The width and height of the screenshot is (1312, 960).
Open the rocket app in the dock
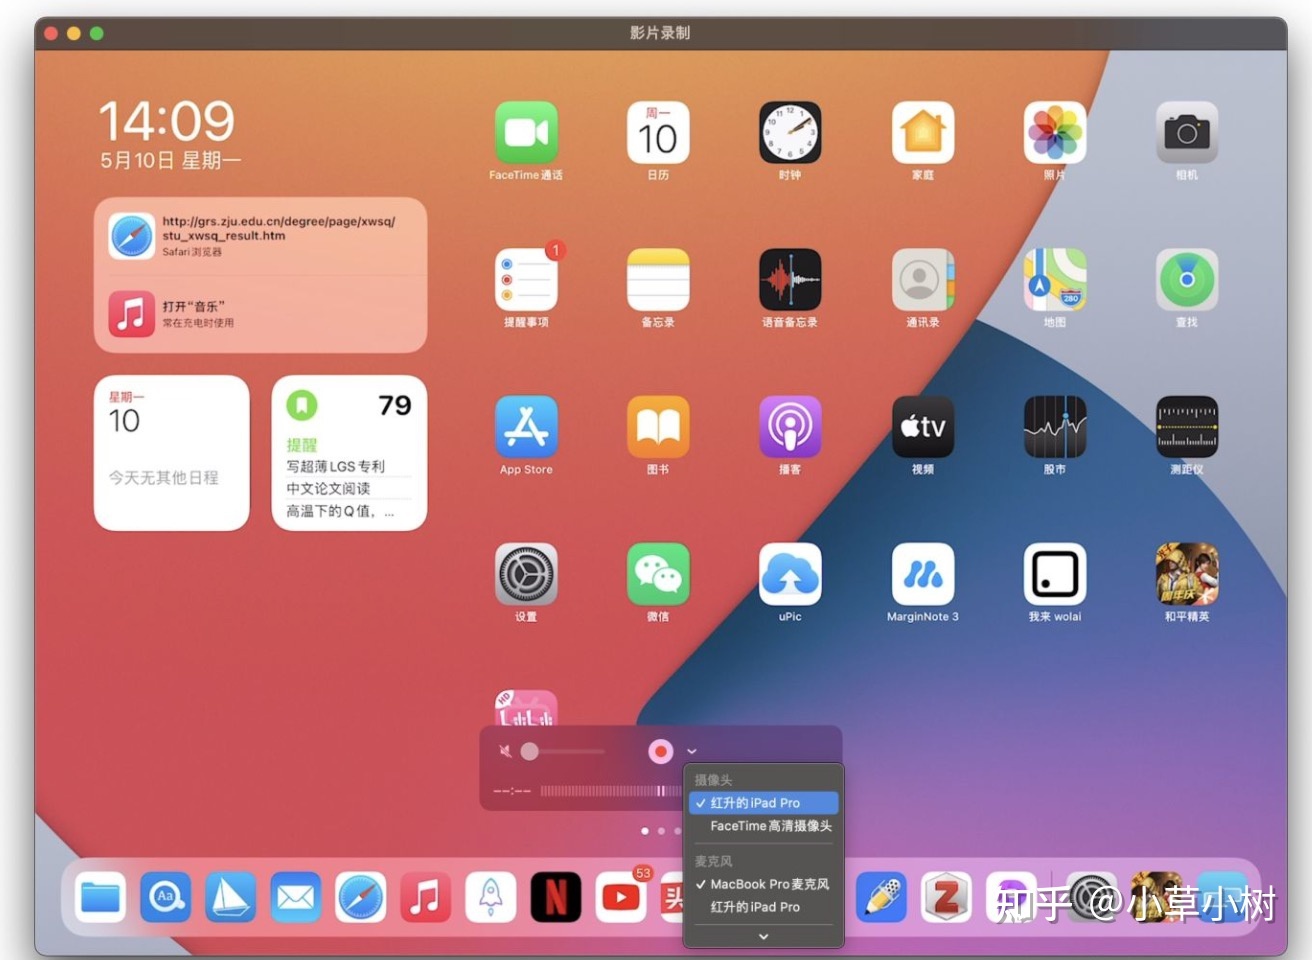pyautogui.click(x=490, y=897)
